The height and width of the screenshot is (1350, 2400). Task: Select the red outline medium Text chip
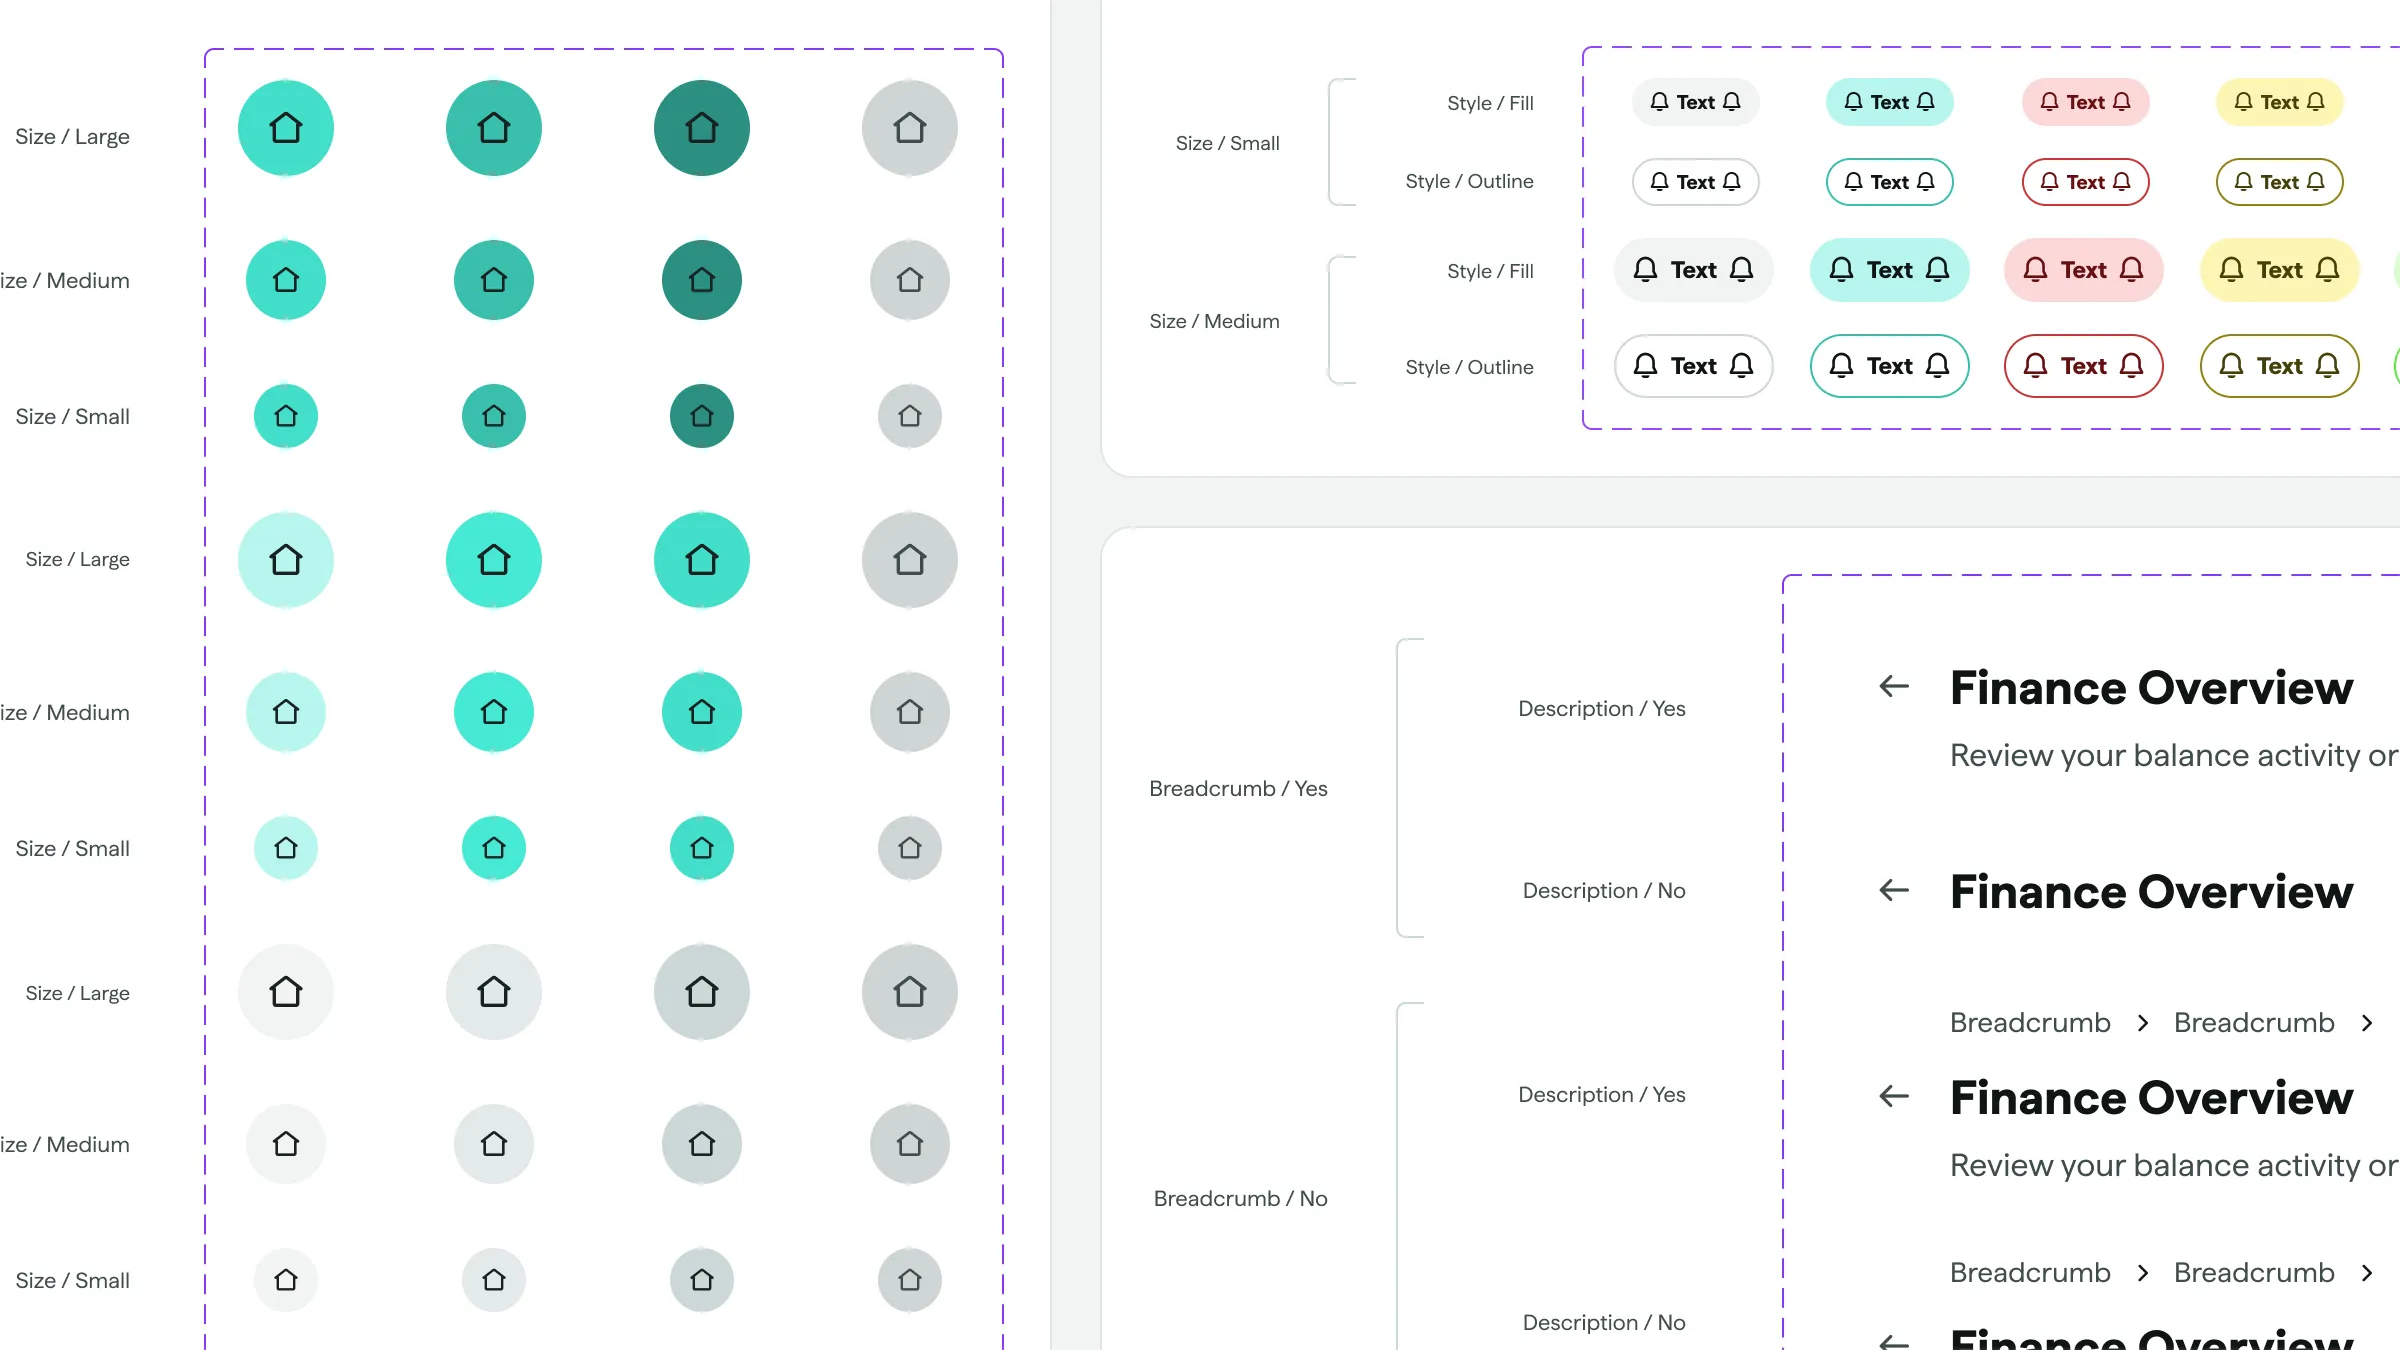2084,366
